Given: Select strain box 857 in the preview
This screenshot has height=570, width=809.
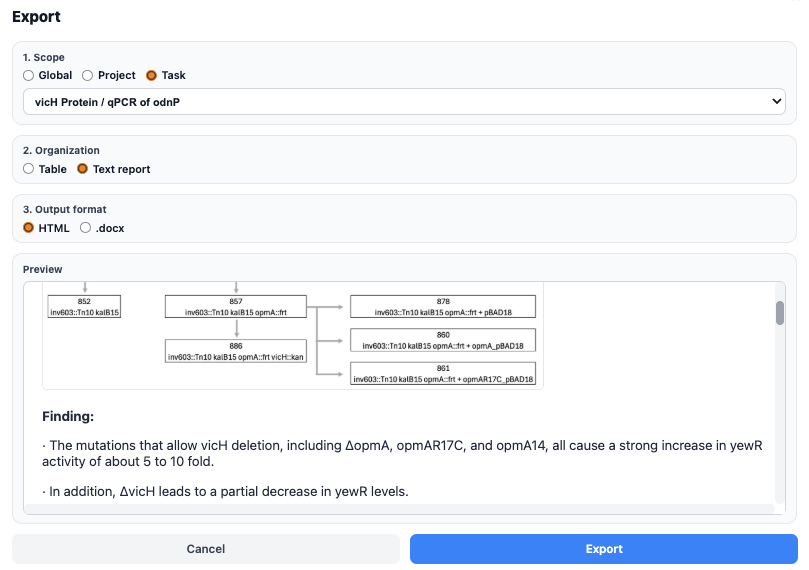Looking at the screenshot, I should [235, 306].
